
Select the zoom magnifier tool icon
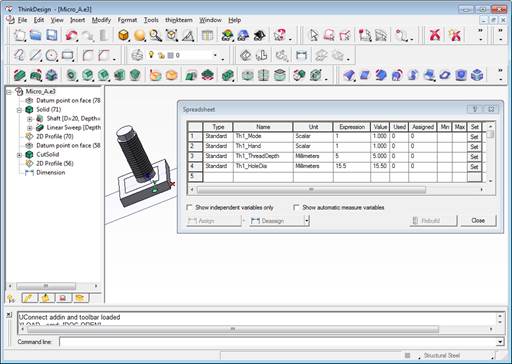coord(156,35)
